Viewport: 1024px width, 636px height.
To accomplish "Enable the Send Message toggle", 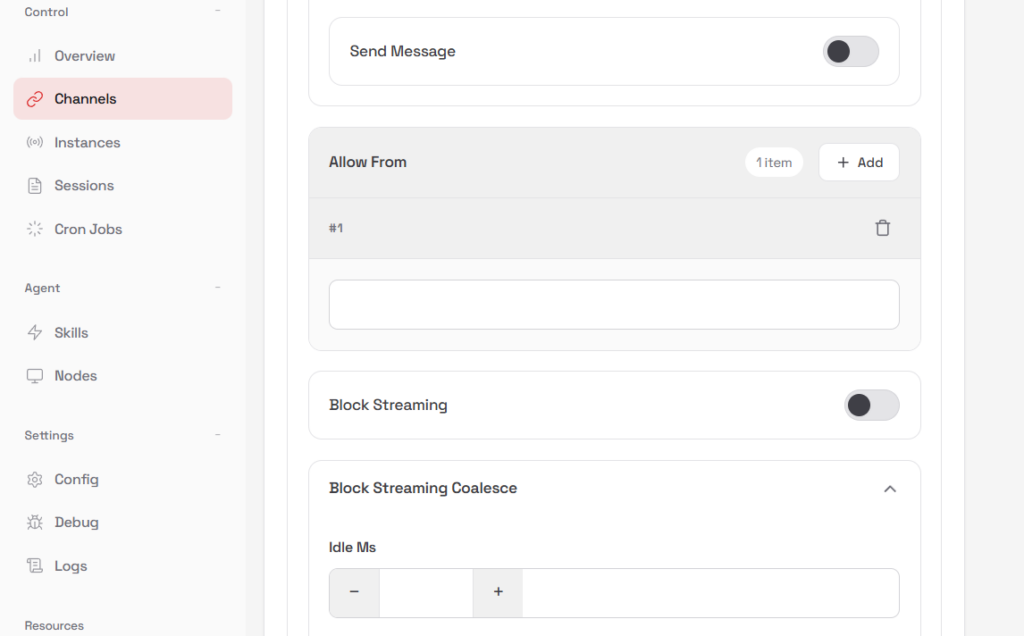I will [850, 52].
